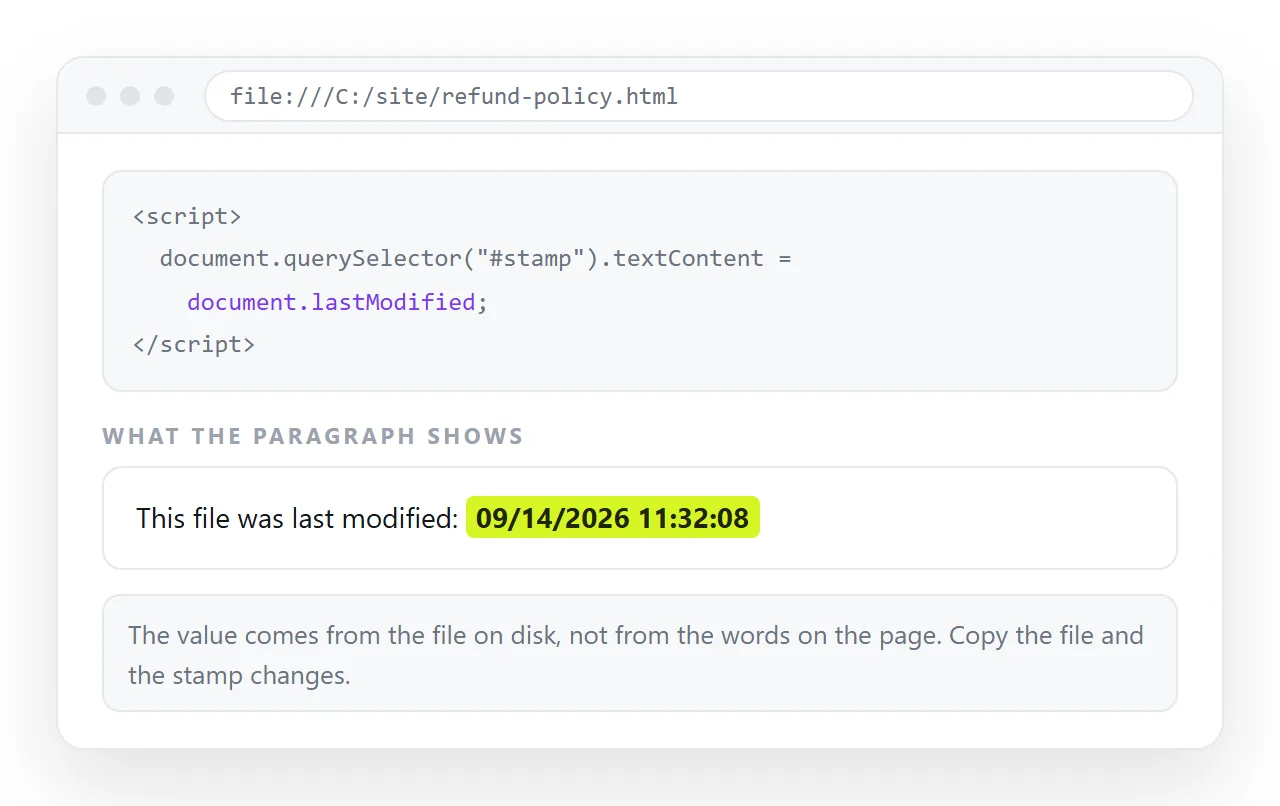The height and width of the screenshot is (806, 1280).
Task: Click the highlighted 09/14/2026 11:32:08 timestamp
Action: (x=612, y=518)
